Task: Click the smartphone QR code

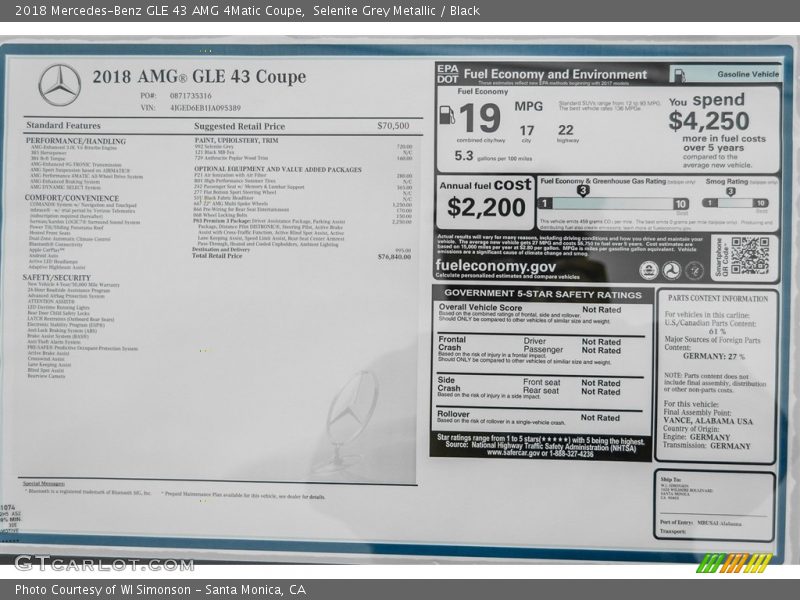Action: (x=749, y=256)
